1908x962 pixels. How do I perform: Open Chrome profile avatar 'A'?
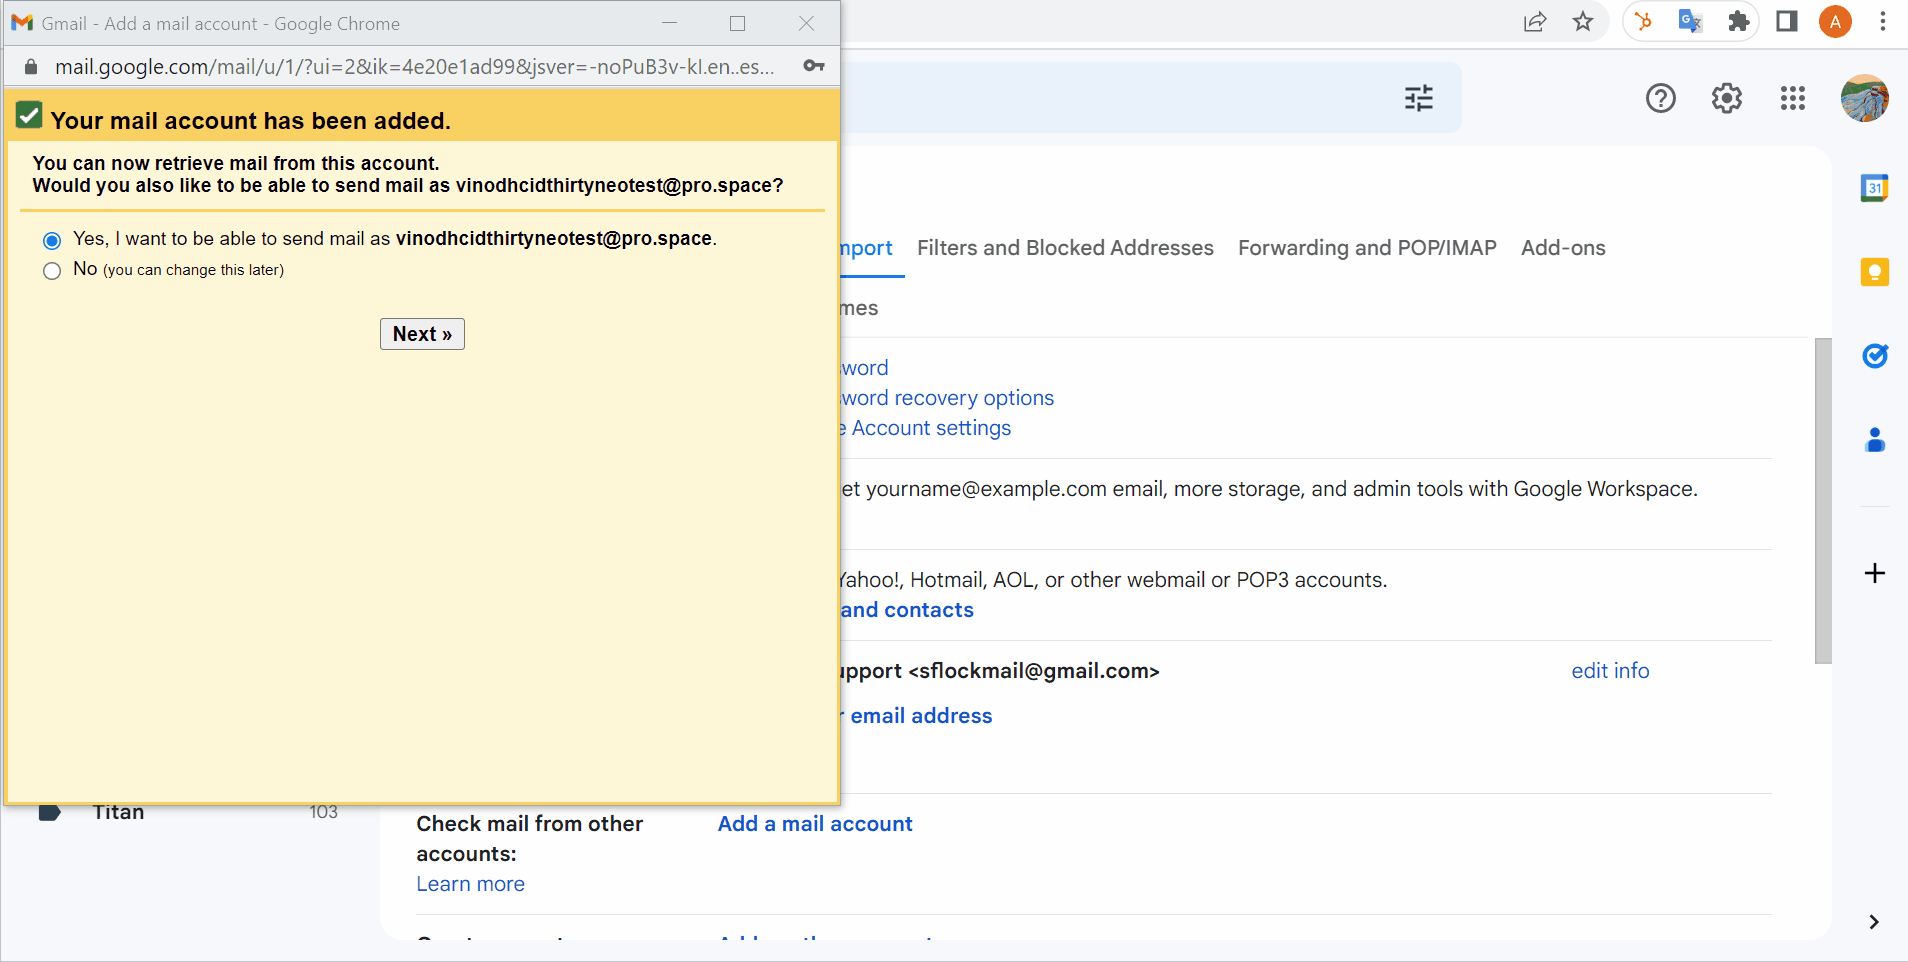tap(1834, 22)
